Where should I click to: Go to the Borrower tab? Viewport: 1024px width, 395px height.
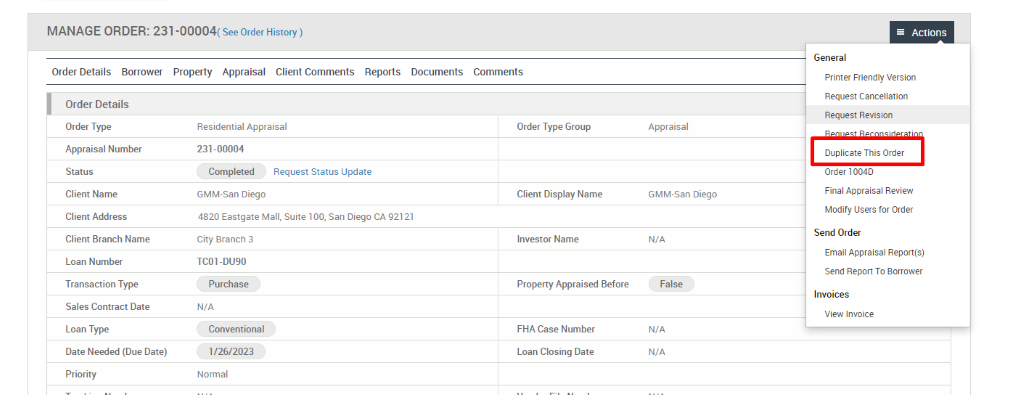(x=142, y=72)
